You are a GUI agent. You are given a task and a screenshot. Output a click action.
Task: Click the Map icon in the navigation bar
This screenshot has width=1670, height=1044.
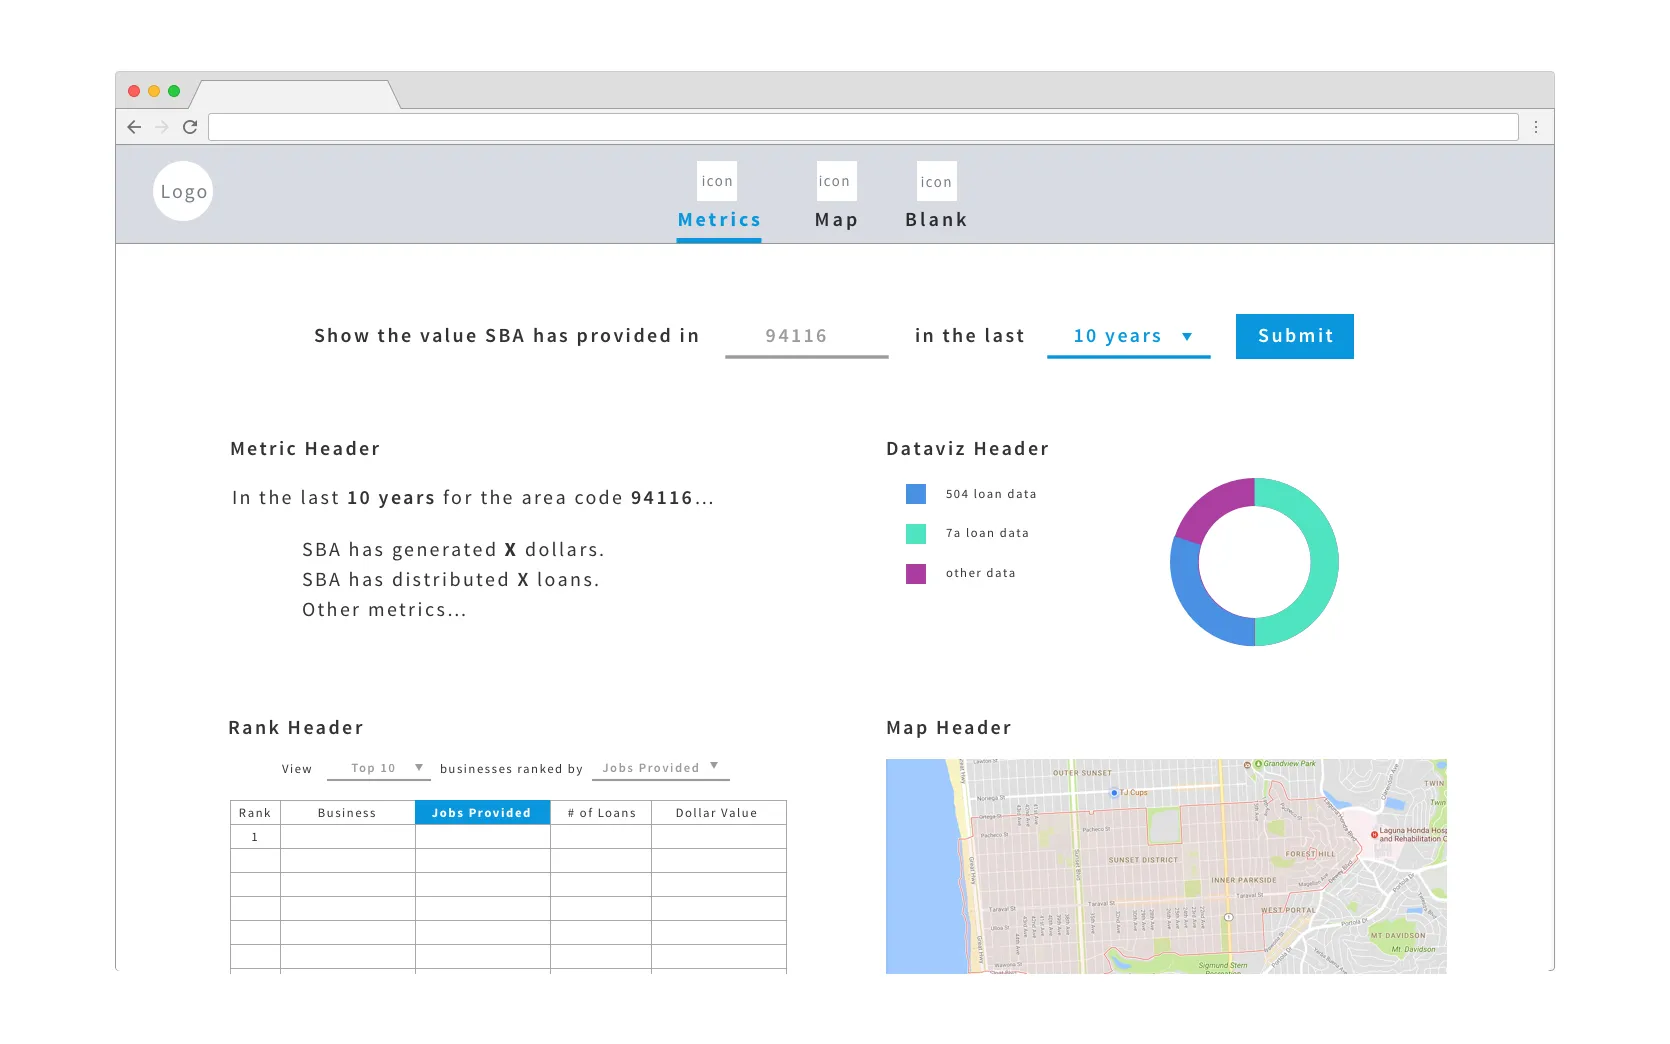coord(836,181)
